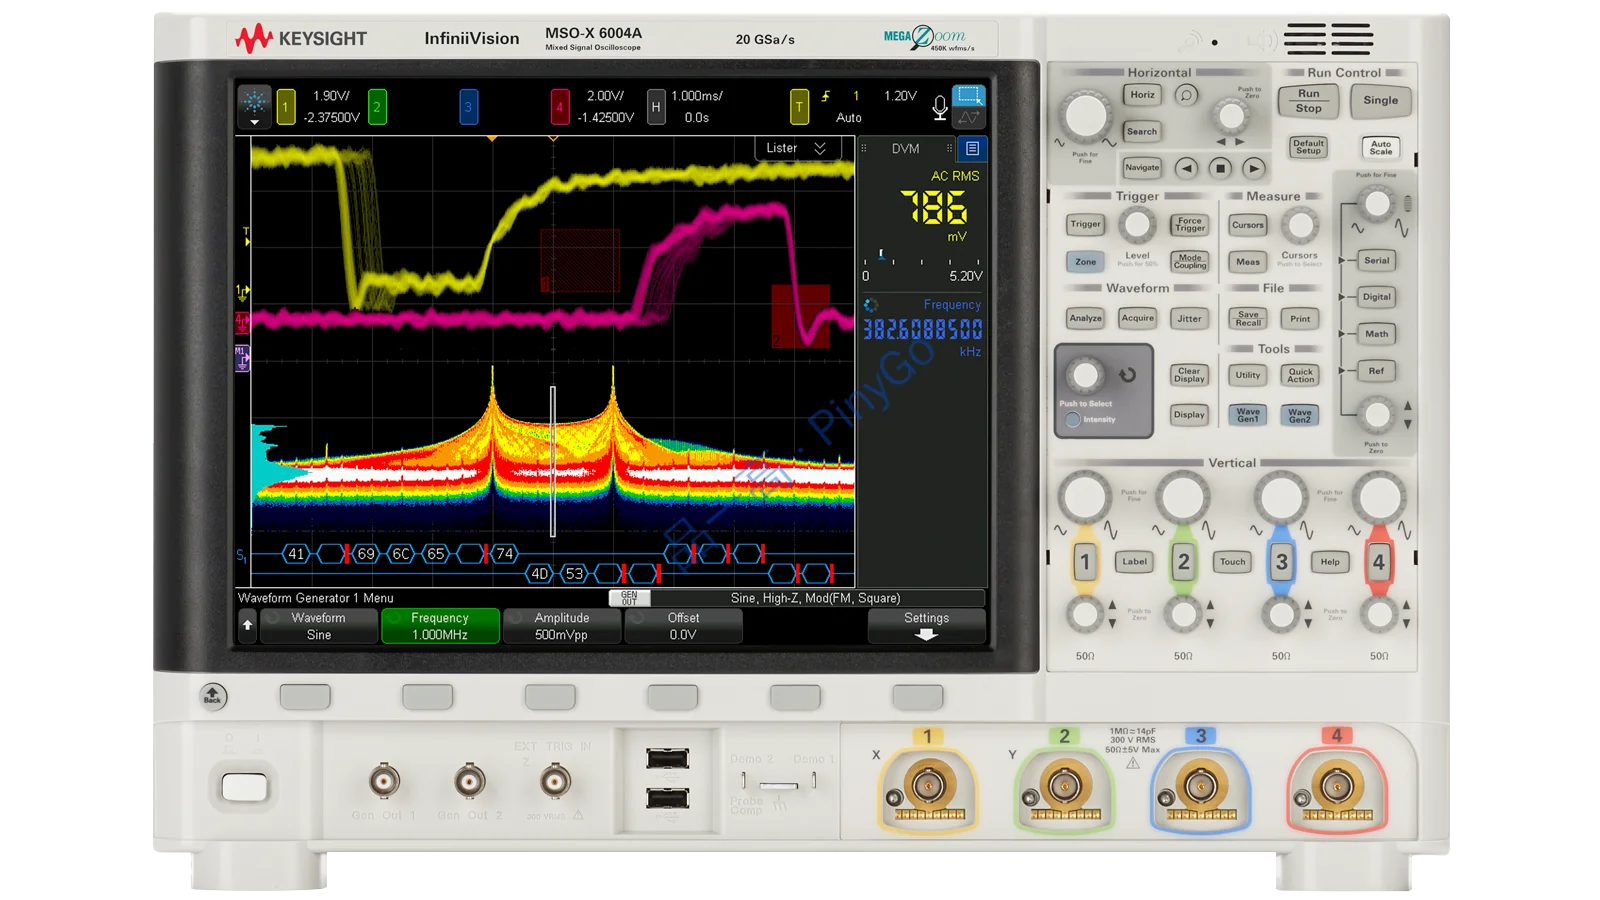This screenshot has height=900, width=1600.
Task: Tap the H horizontal settings badge
Action: pyautogui.click(x=655, y=107)
